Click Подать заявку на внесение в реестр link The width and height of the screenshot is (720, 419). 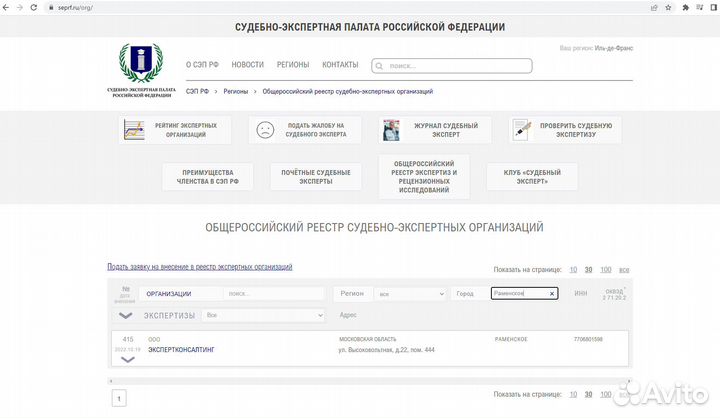[200, 267]
